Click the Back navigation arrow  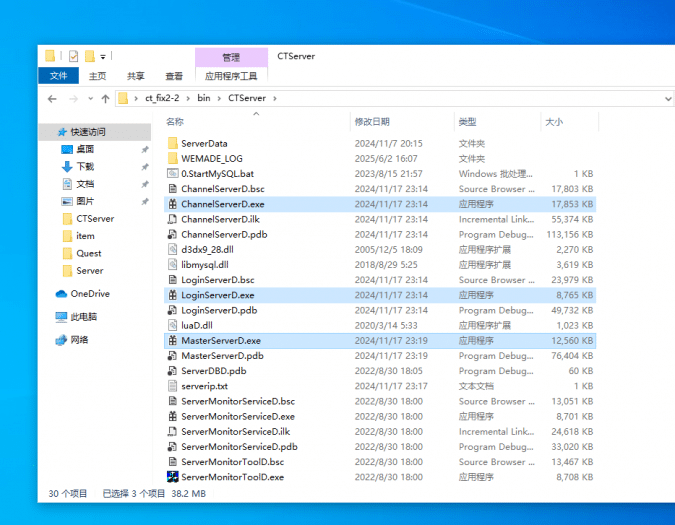coord(52,98)
